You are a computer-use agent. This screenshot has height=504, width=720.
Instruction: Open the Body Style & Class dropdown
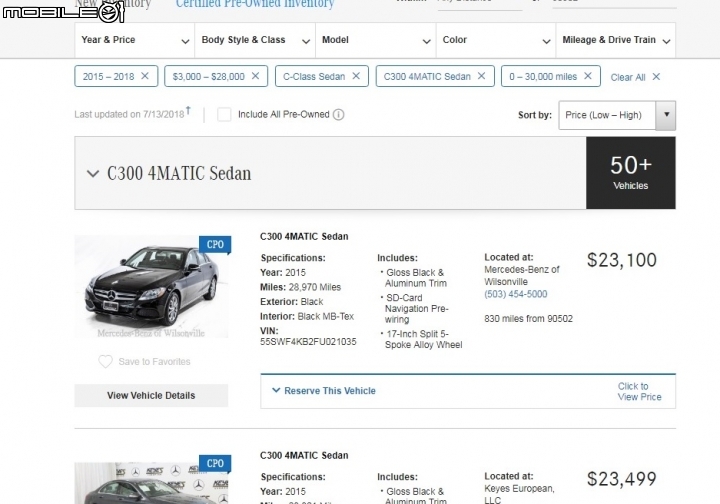point(255,40)
